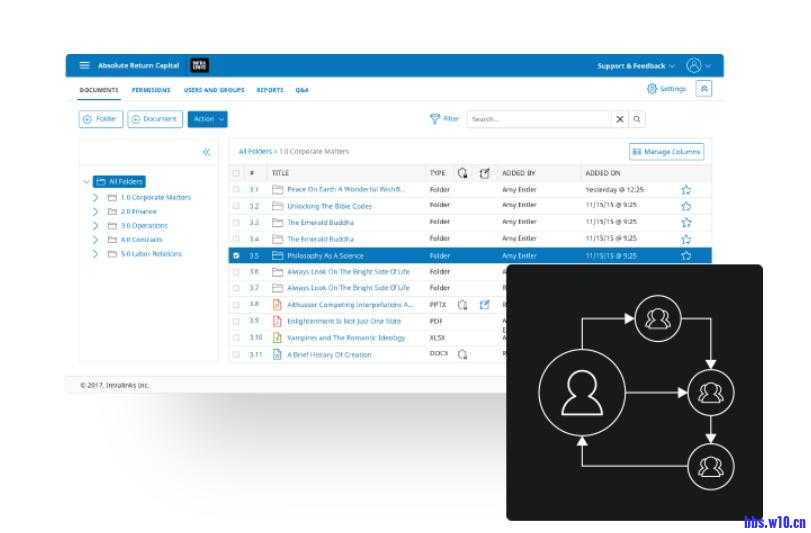Open the Support & Feedback menu
This screenshot has height=533, width=811.
tap(636, 66)
